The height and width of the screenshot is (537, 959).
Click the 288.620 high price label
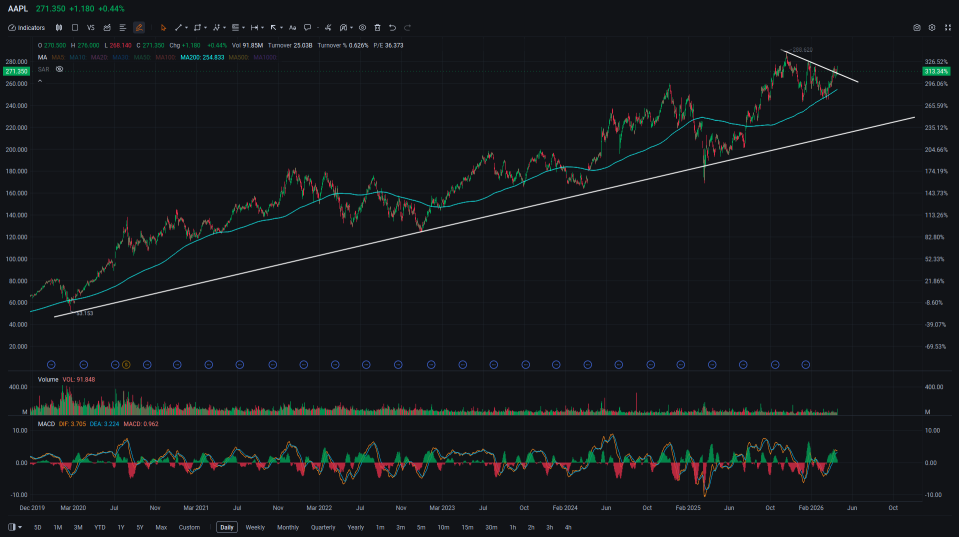click(802, 50)
